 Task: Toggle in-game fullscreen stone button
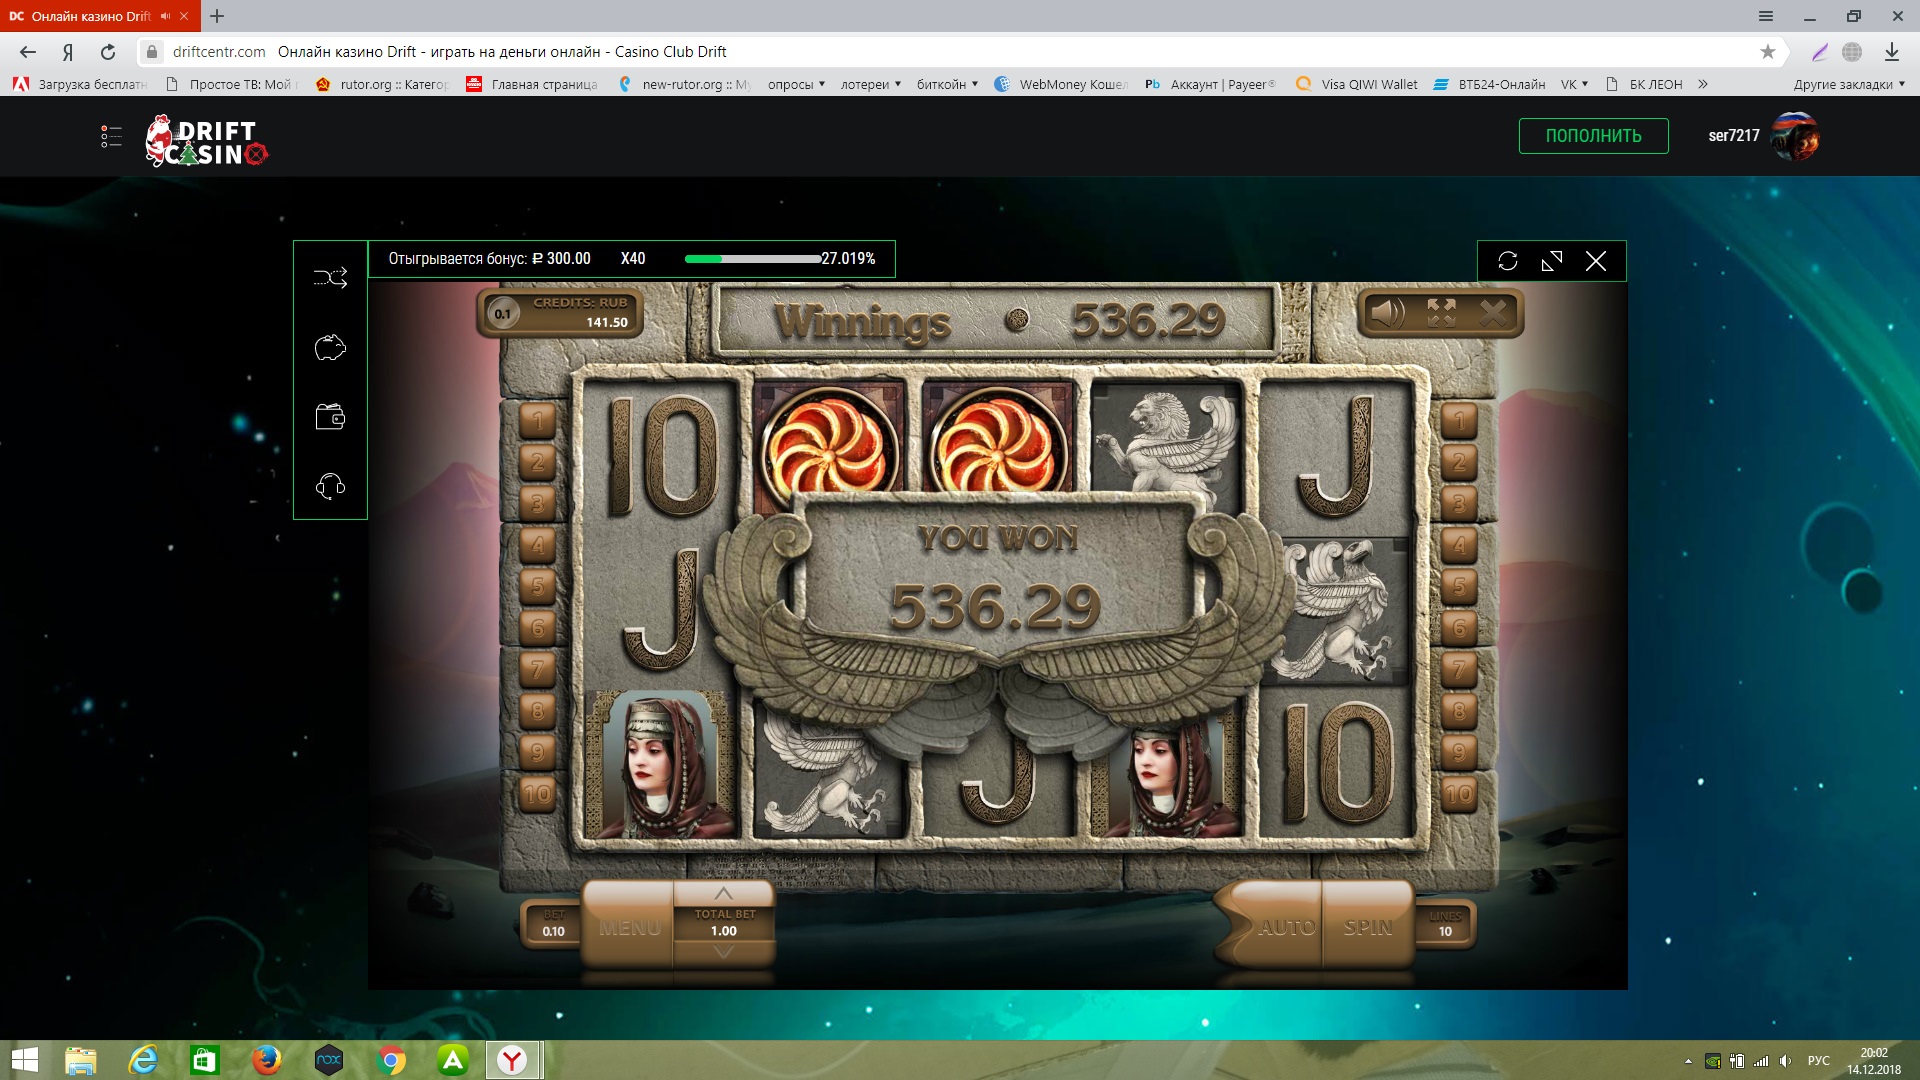pyautogui.click(x=1441, y=314)
